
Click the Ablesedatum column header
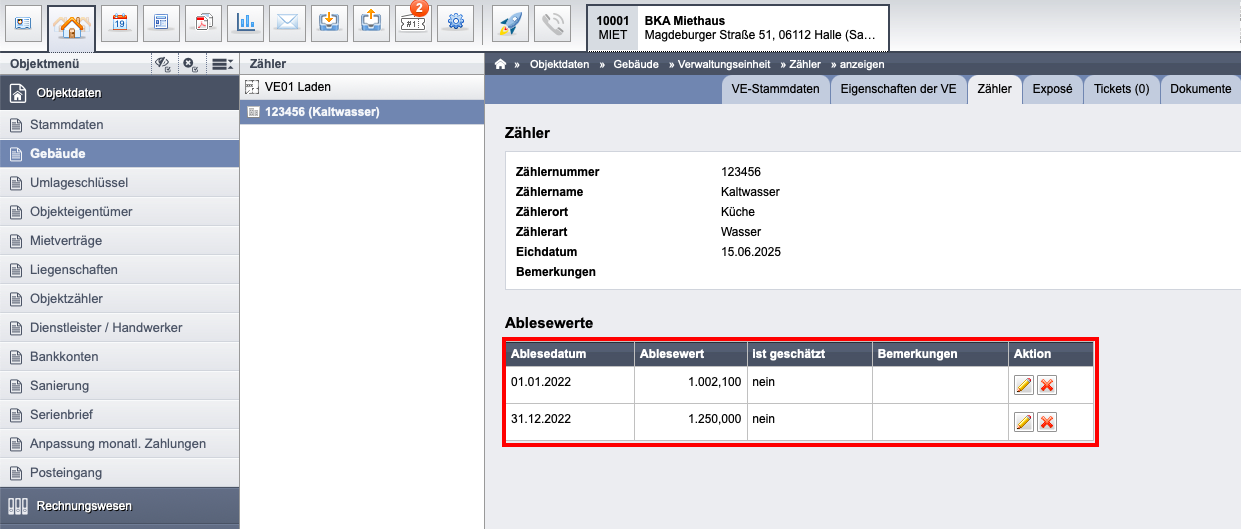tap(569, 354)
